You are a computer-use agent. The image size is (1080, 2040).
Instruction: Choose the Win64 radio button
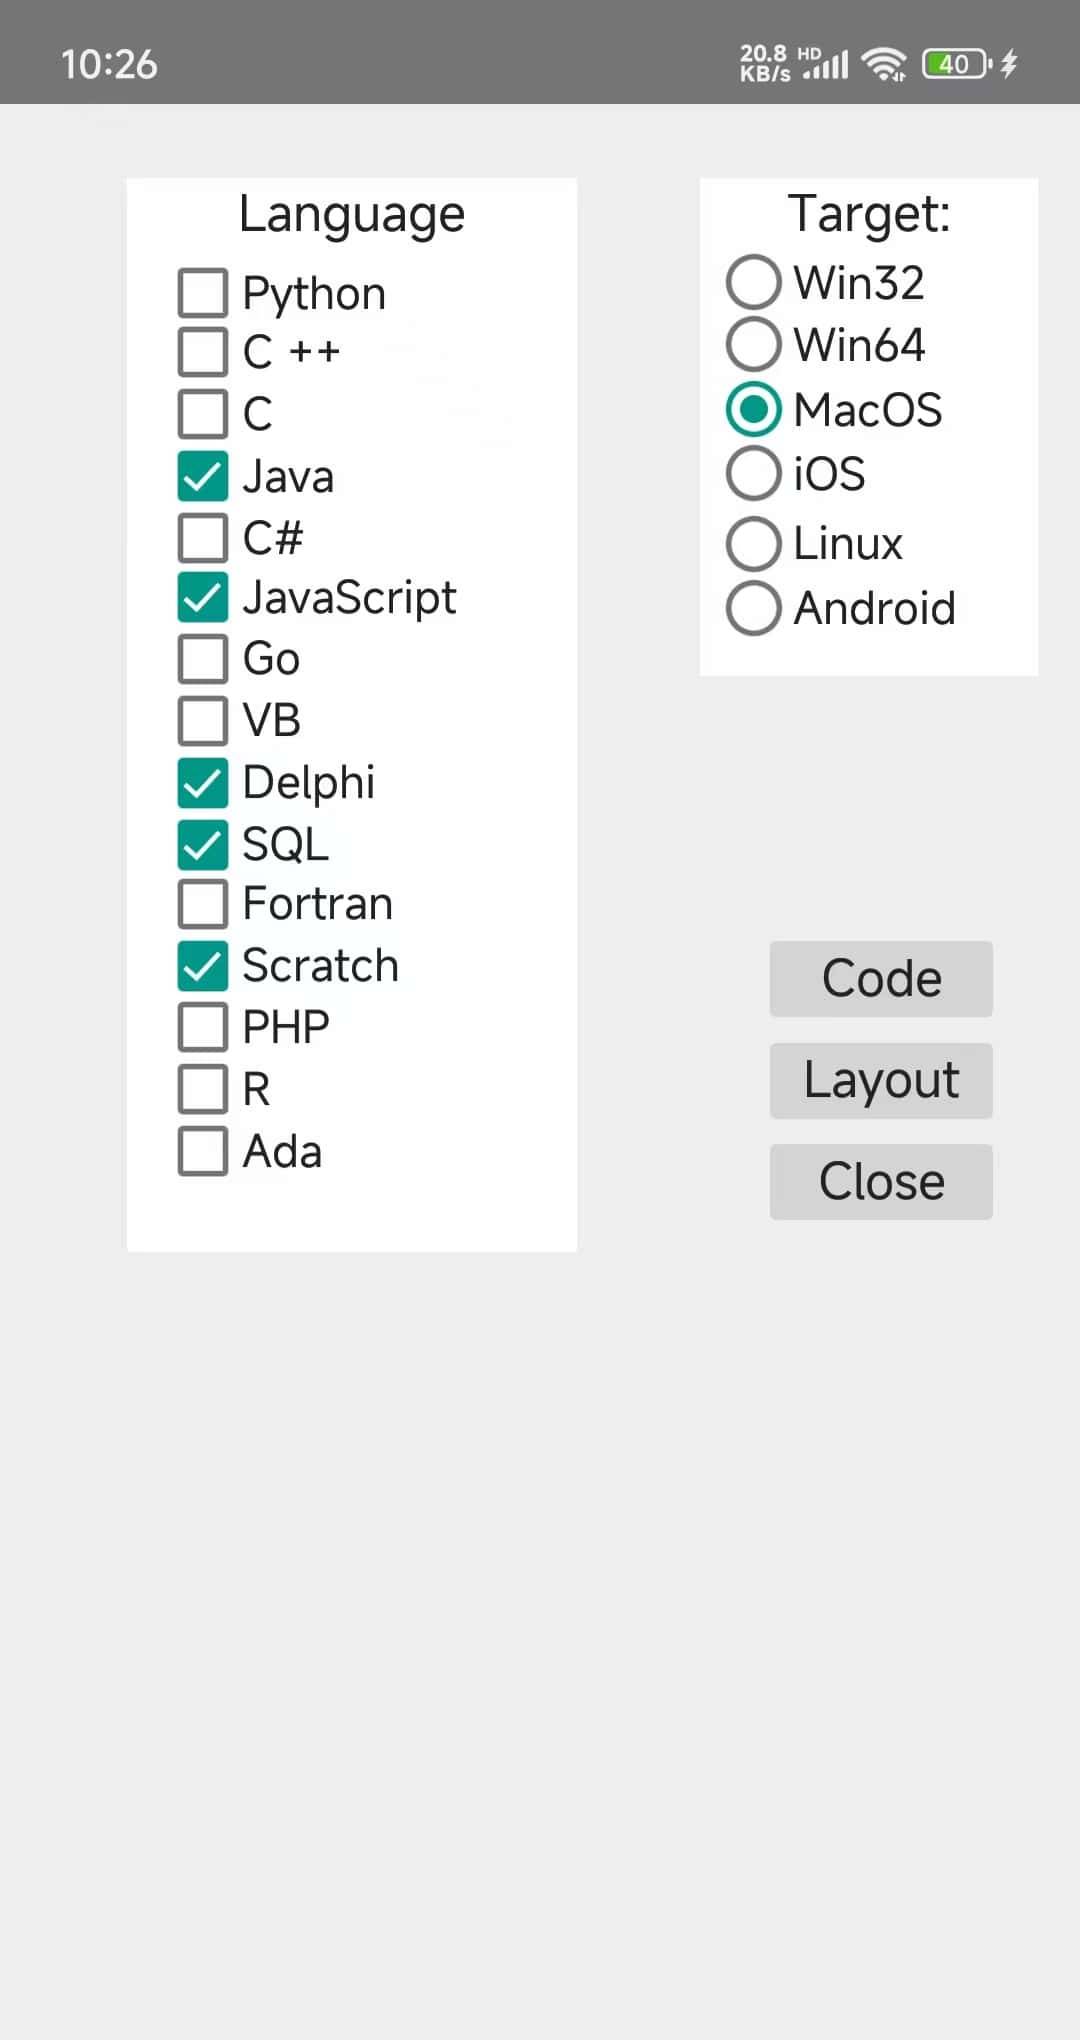[753, 344]
